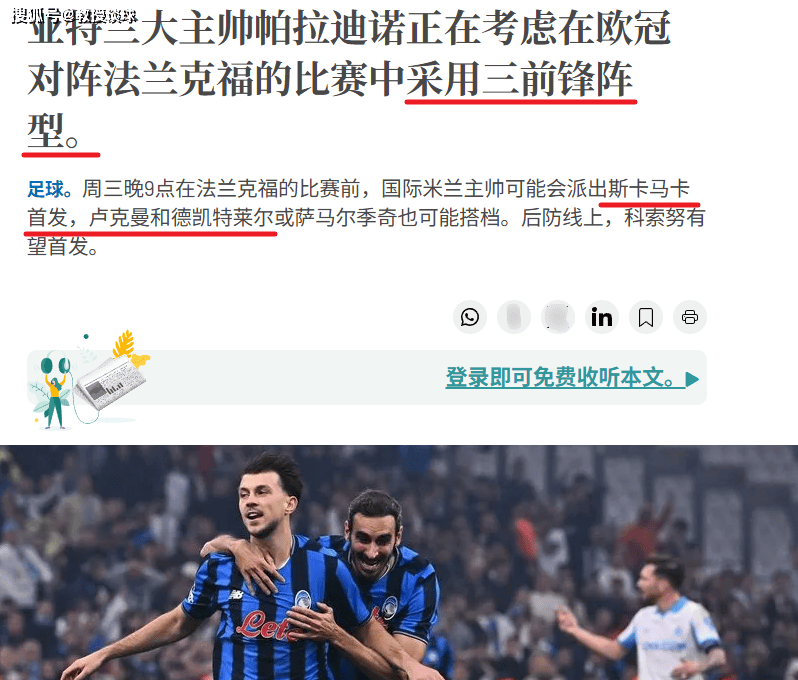This screenshot has height=680, width=798.
Task: Click the yellow pointing hand illustration
Action: (140, 359)
